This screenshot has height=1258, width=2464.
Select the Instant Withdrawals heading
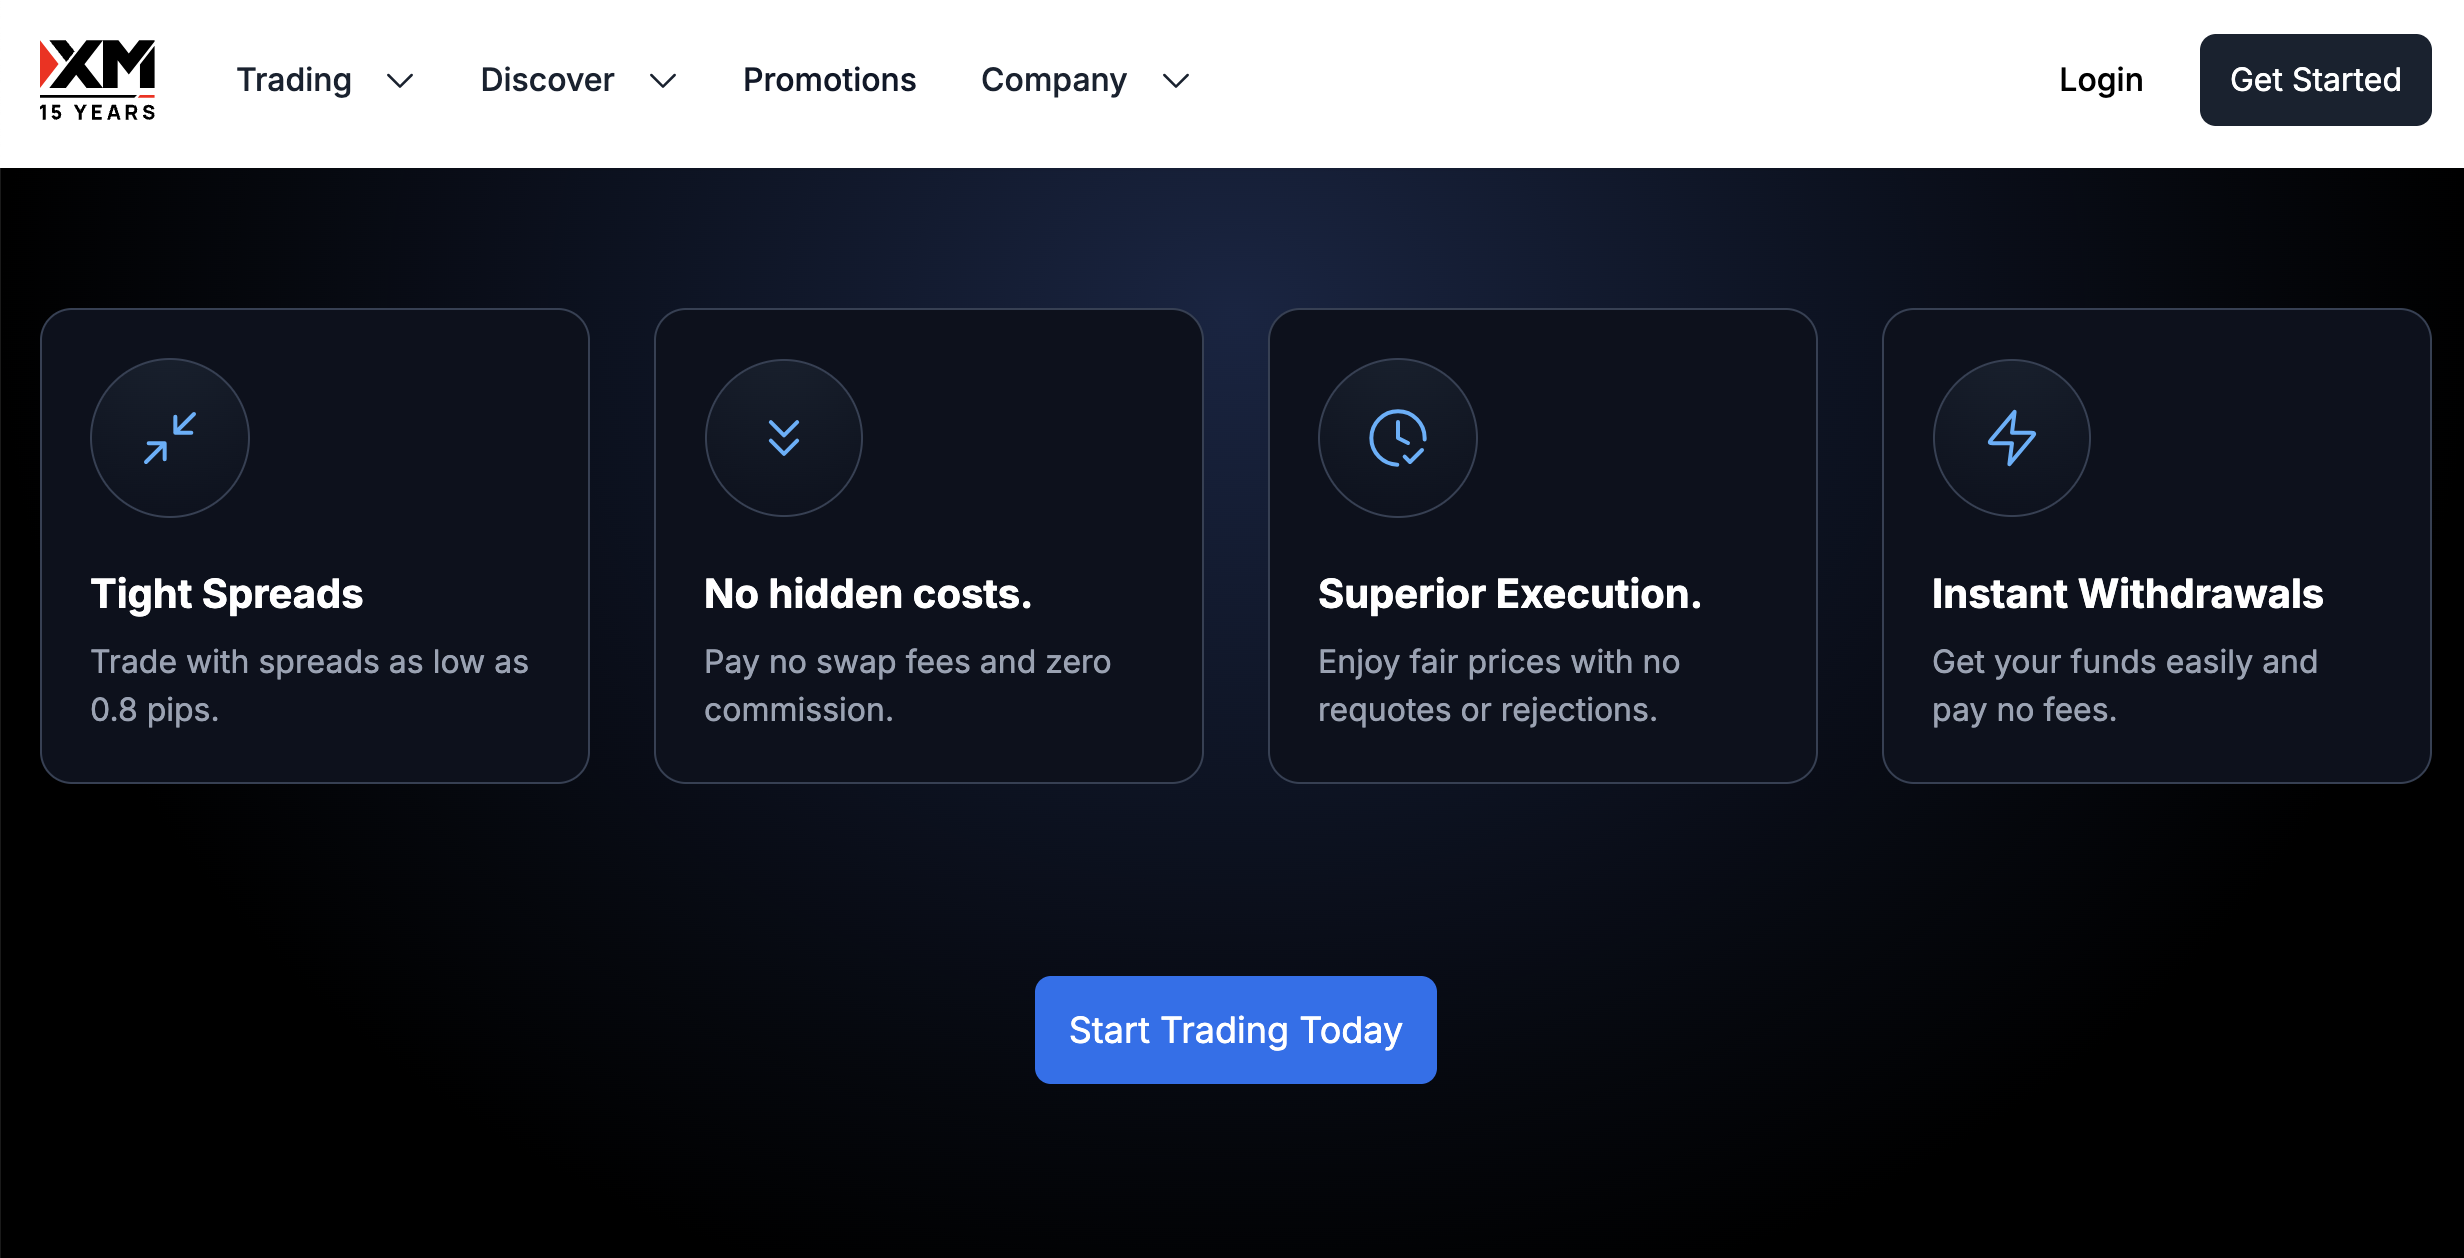(2127, 594)
